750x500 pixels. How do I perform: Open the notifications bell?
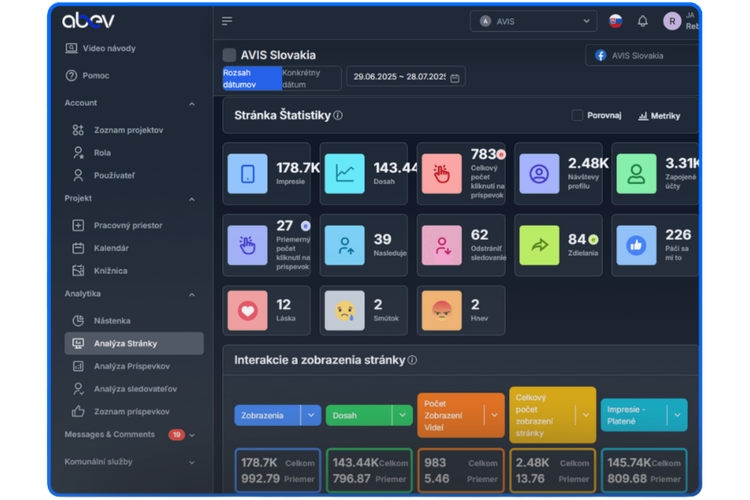point(642,21)
